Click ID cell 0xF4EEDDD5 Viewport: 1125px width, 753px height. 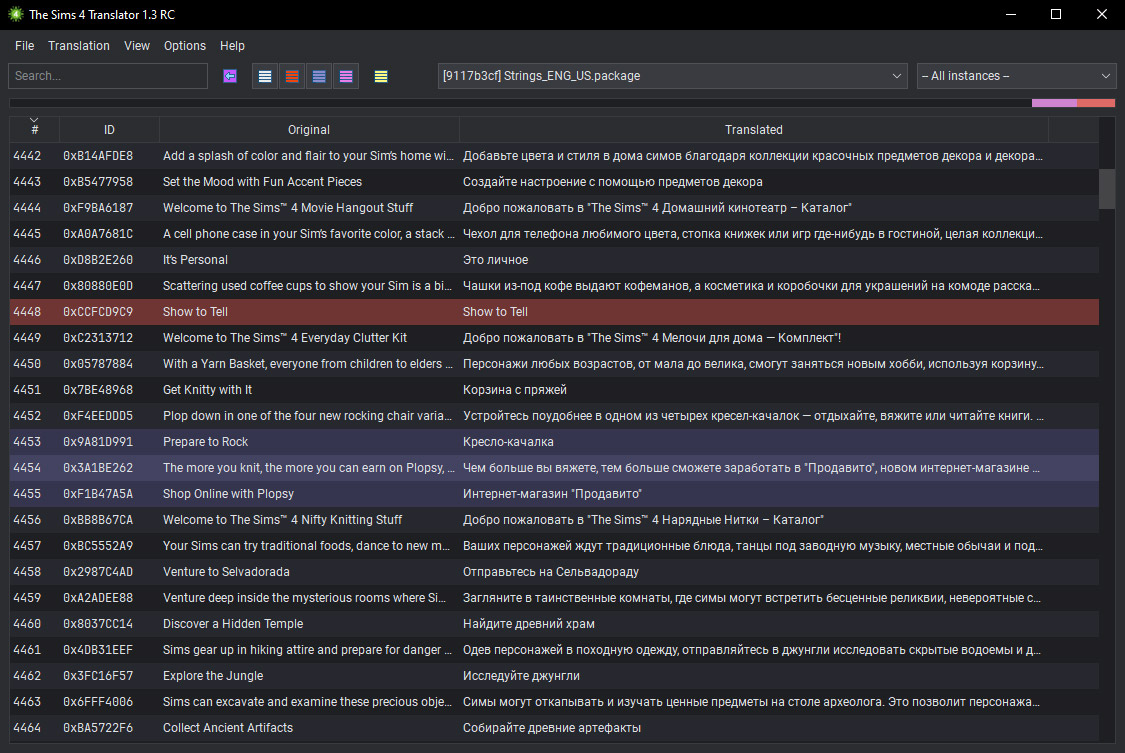98,416
